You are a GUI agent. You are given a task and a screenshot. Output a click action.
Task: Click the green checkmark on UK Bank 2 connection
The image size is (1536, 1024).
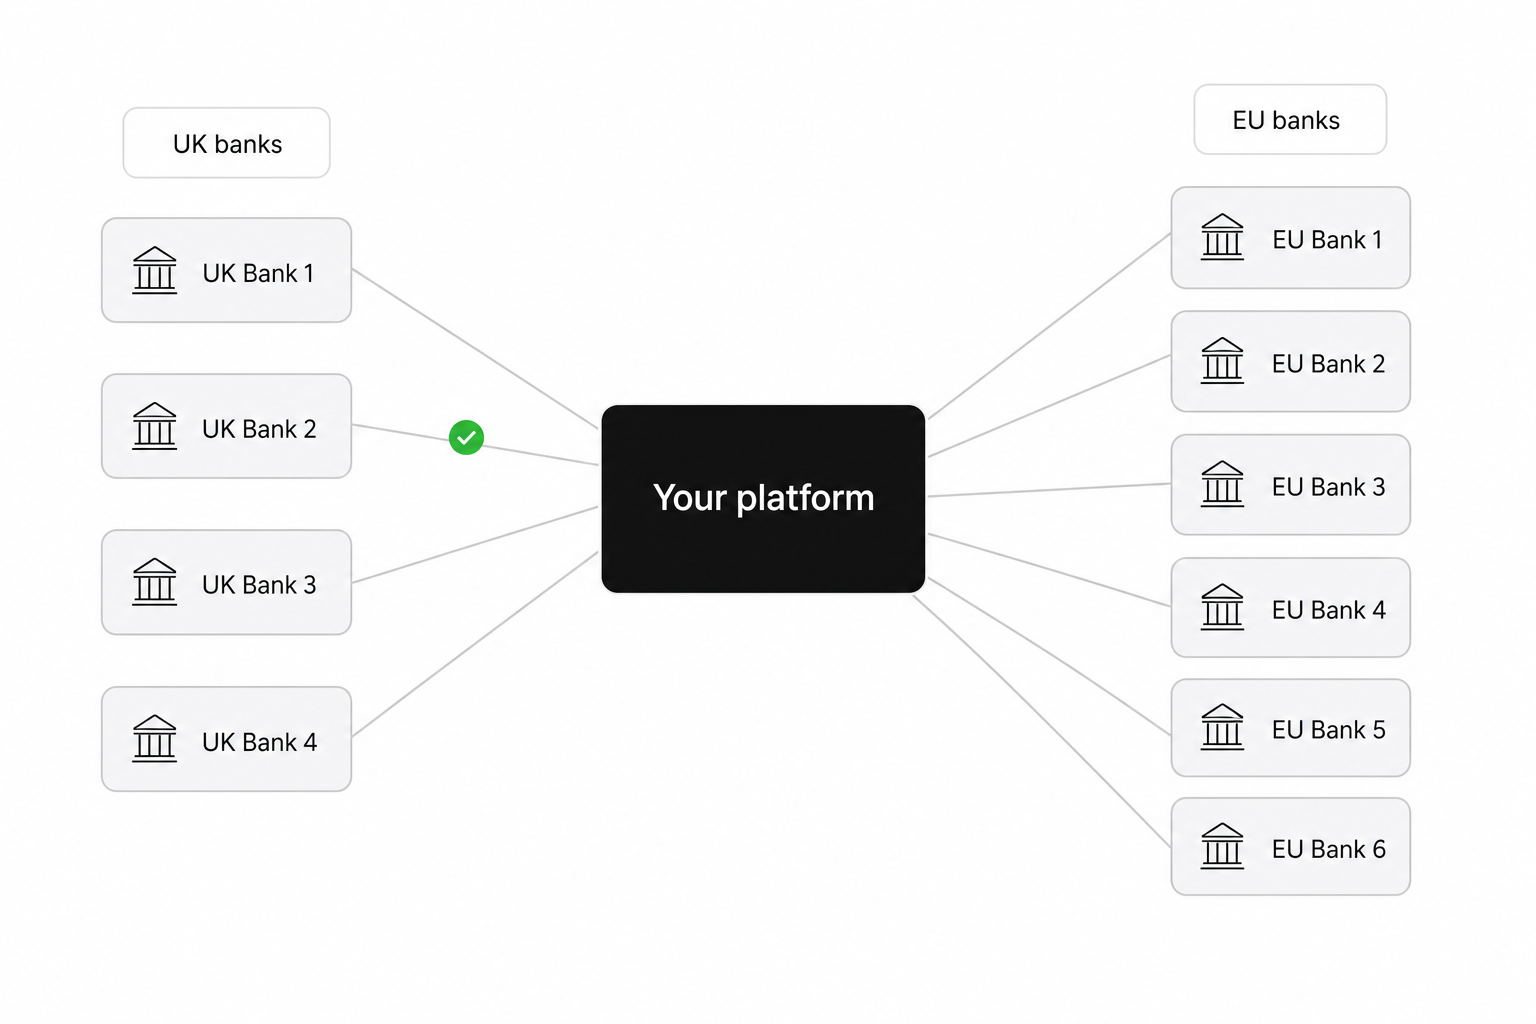tap(466, 437)
